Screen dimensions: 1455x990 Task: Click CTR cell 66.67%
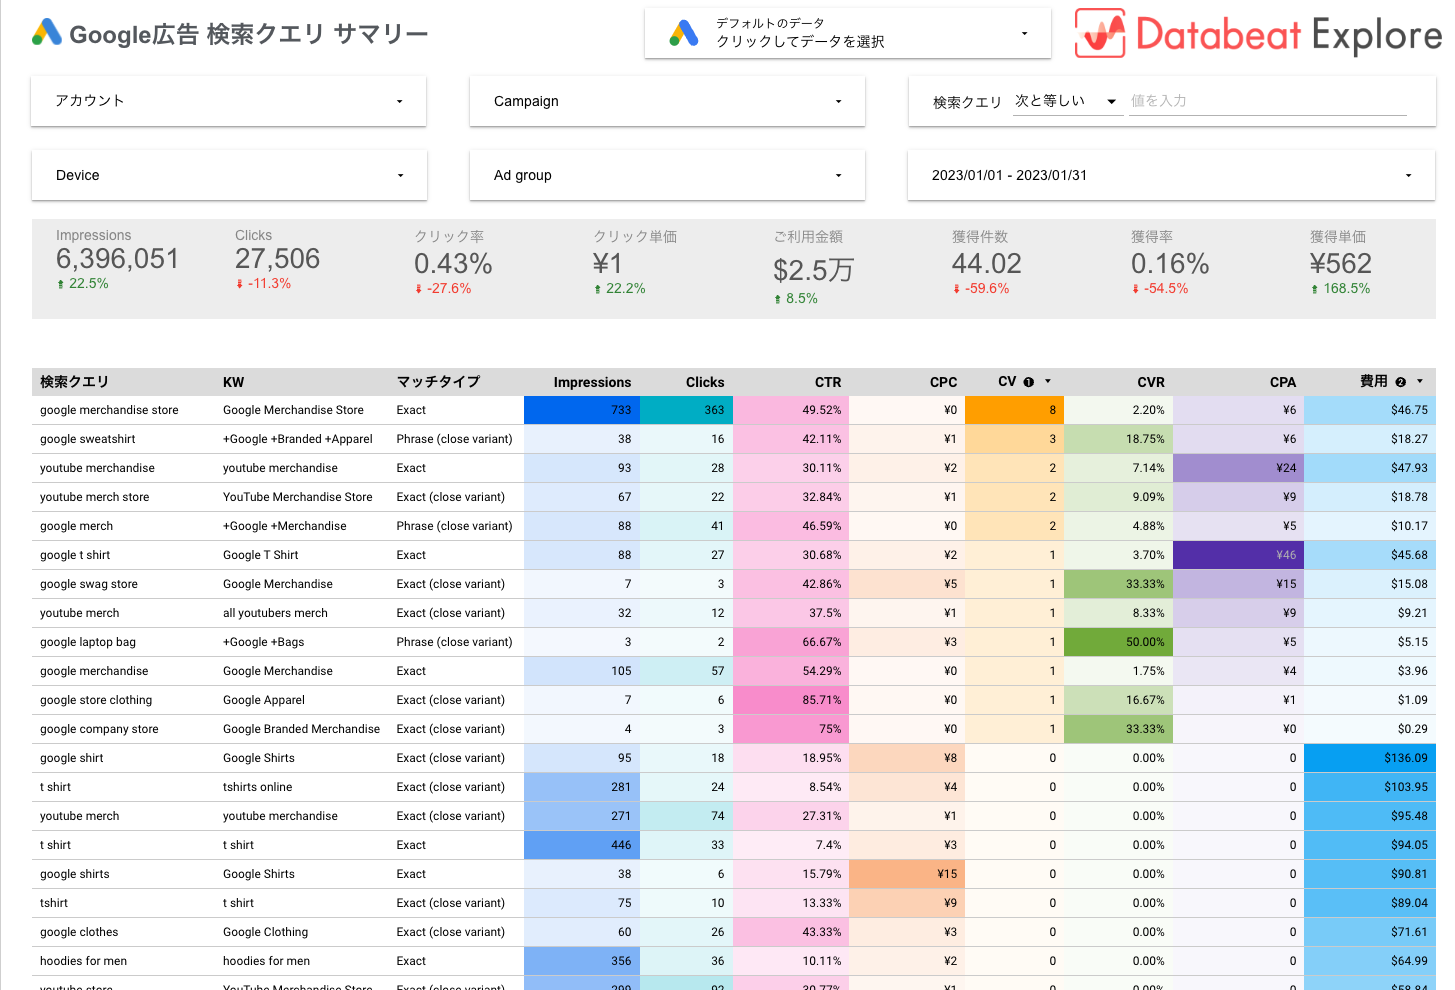pos(791,642)
